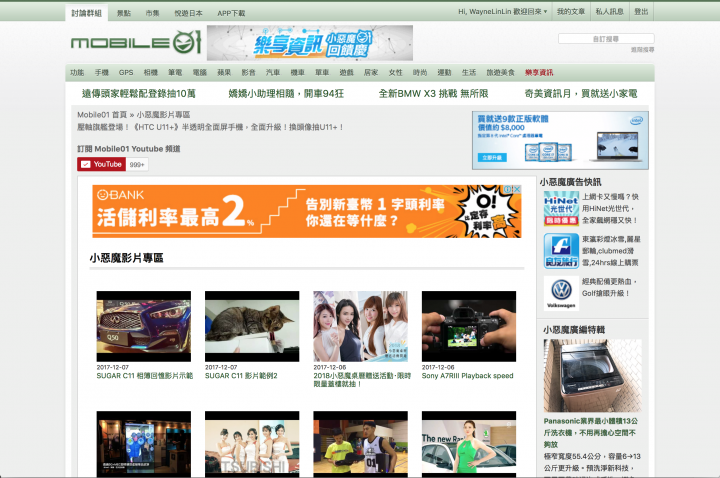
Task: Open the red 樂享資訊 menu item
Action: [x=539, y=73]
